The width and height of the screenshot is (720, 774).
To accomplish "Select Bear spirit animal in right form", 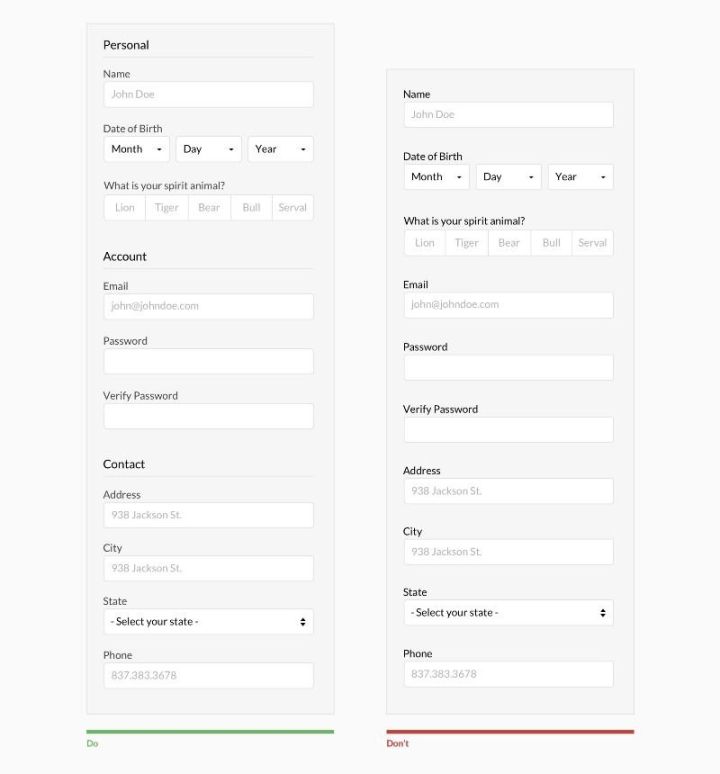I will coord(509,243).
